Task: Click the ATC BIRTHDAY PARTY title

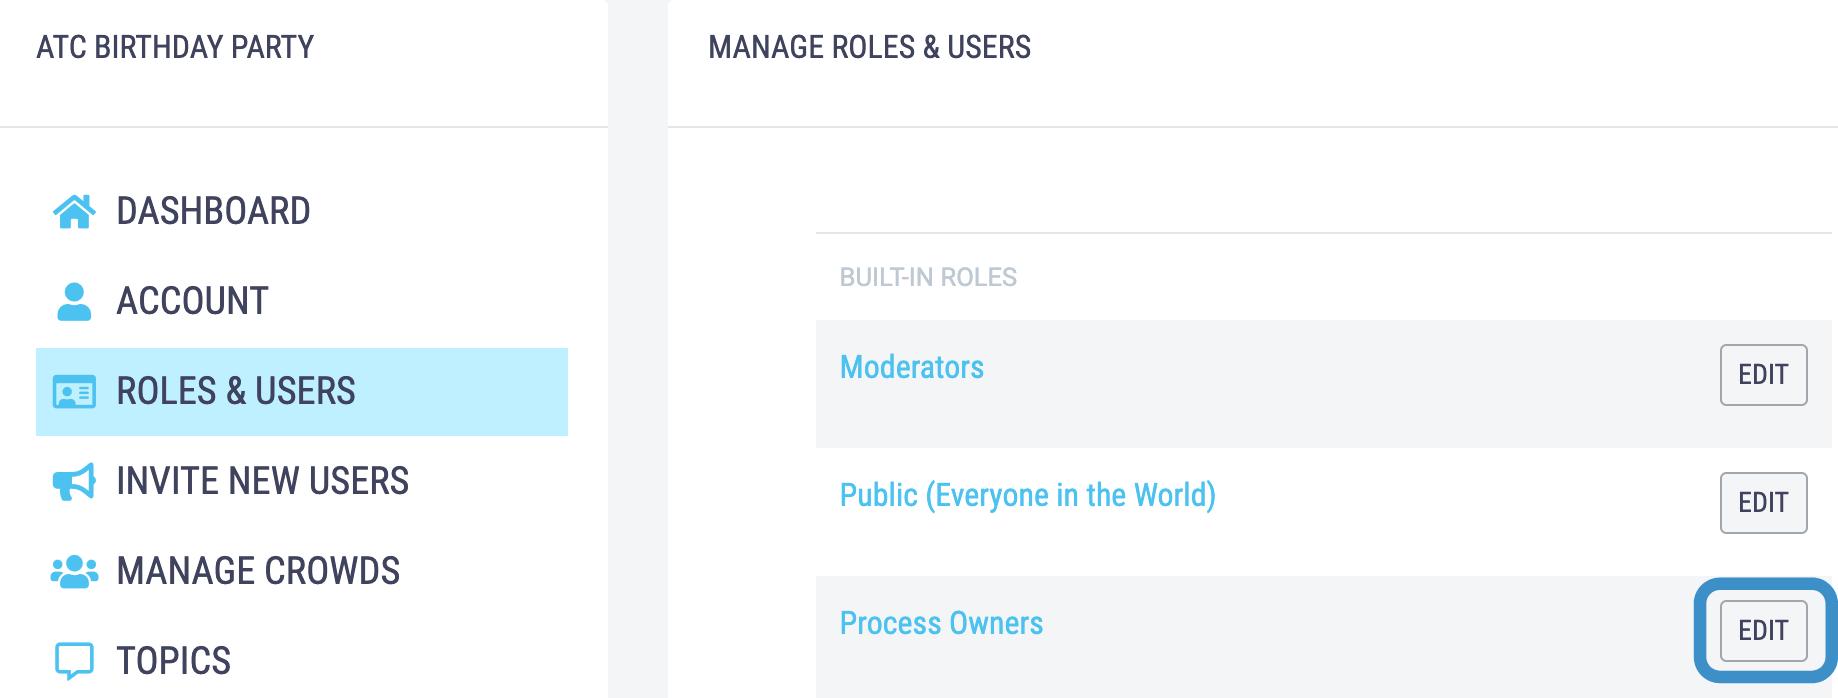Action: (175, 47)
